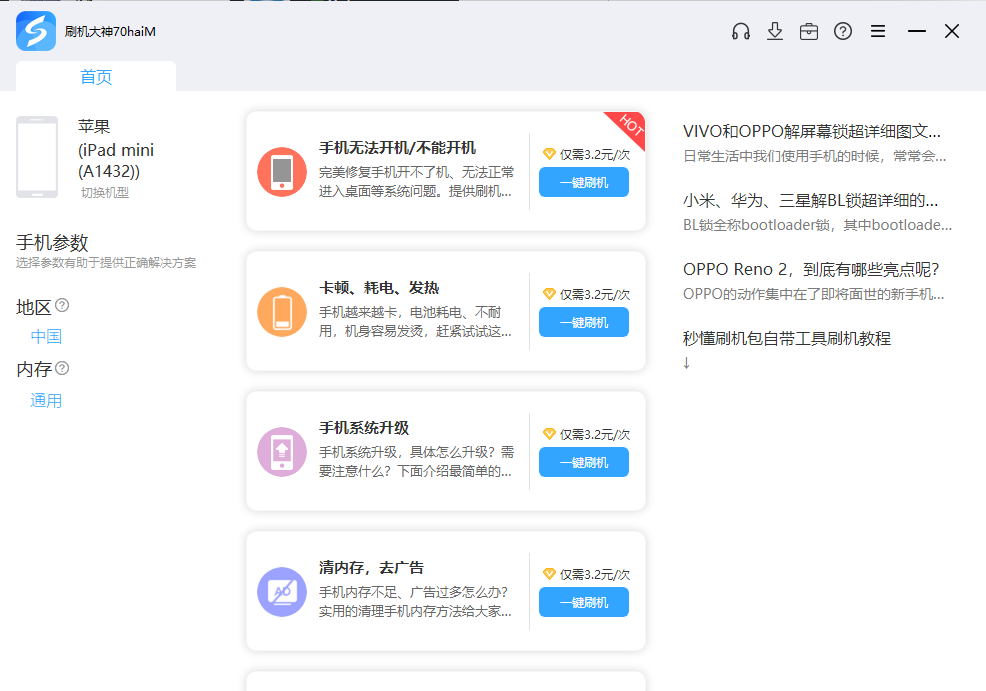Image resolution: width=986 pixels, height=691 pixels.
Task: Open article 小米、华为、三星解BL锁超详细的
Action: point(811,201)
